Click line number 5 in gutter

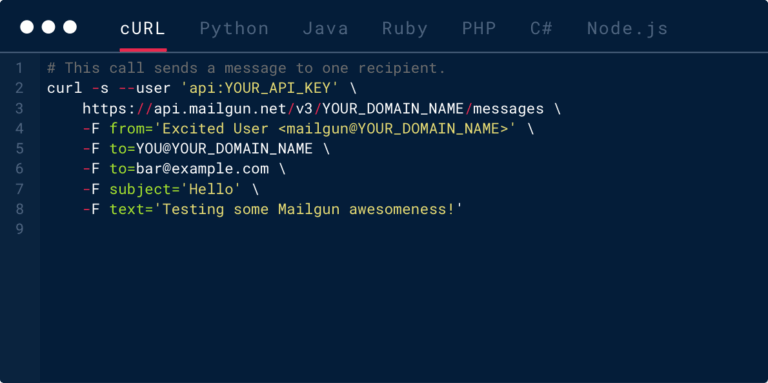(19, 148)
